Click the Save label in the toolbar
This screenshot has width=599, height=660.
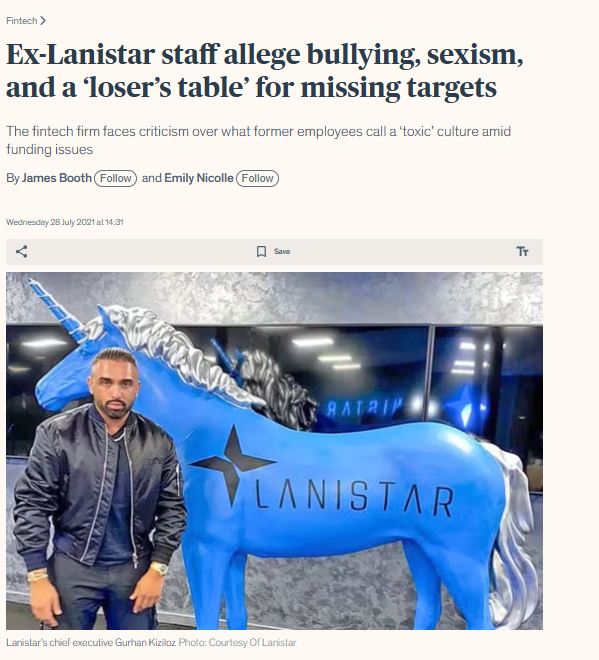click(282, 252)
